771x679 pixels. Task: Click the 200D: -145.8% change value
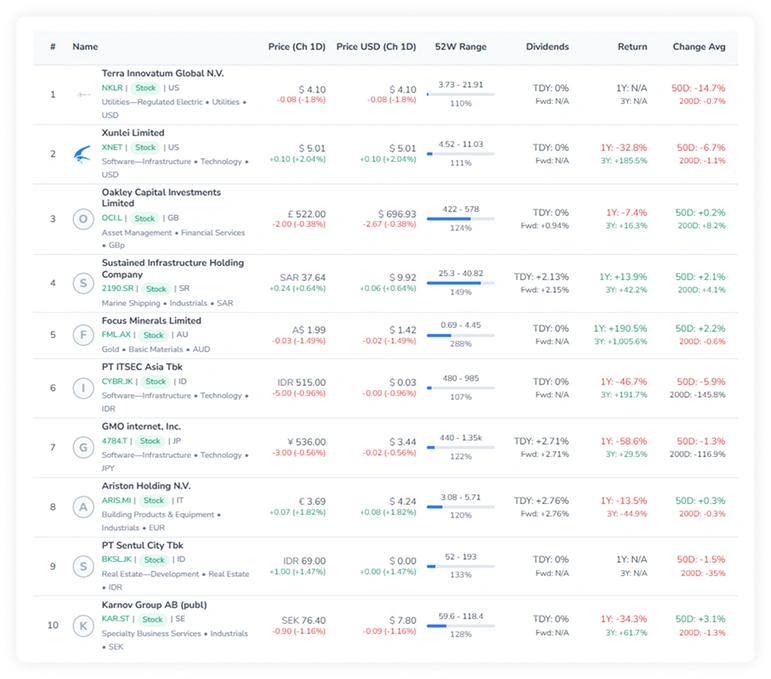697,394
